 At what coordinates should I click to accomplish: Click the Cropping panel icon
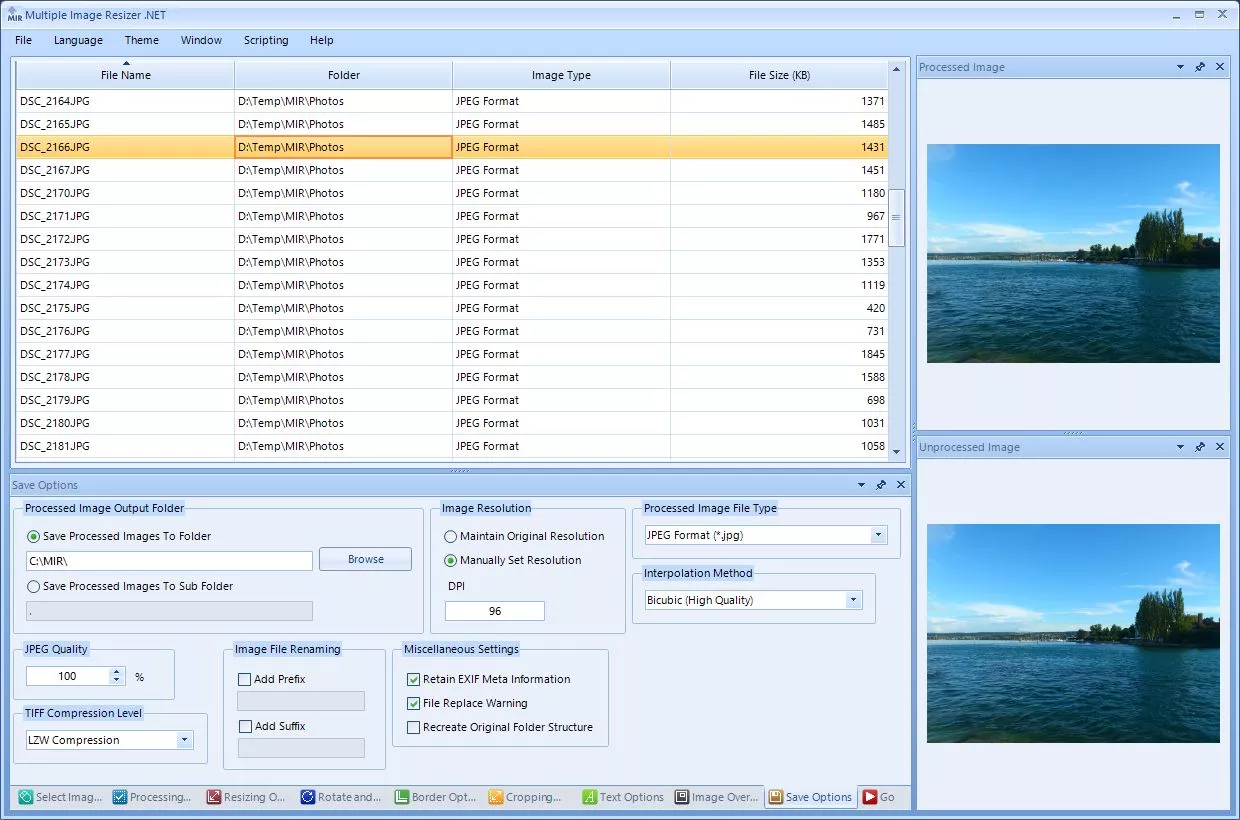(496, 797)
